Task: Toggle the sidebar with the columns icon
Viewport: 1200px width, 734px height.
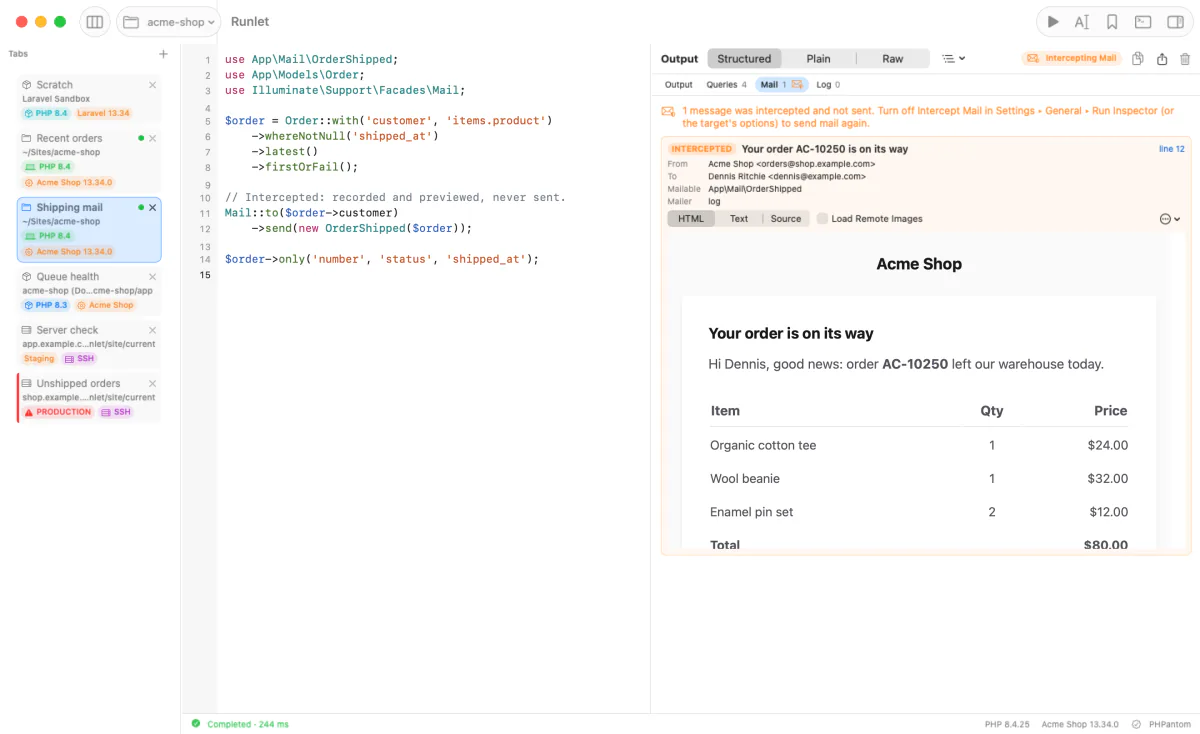Action: coord(95,22)
